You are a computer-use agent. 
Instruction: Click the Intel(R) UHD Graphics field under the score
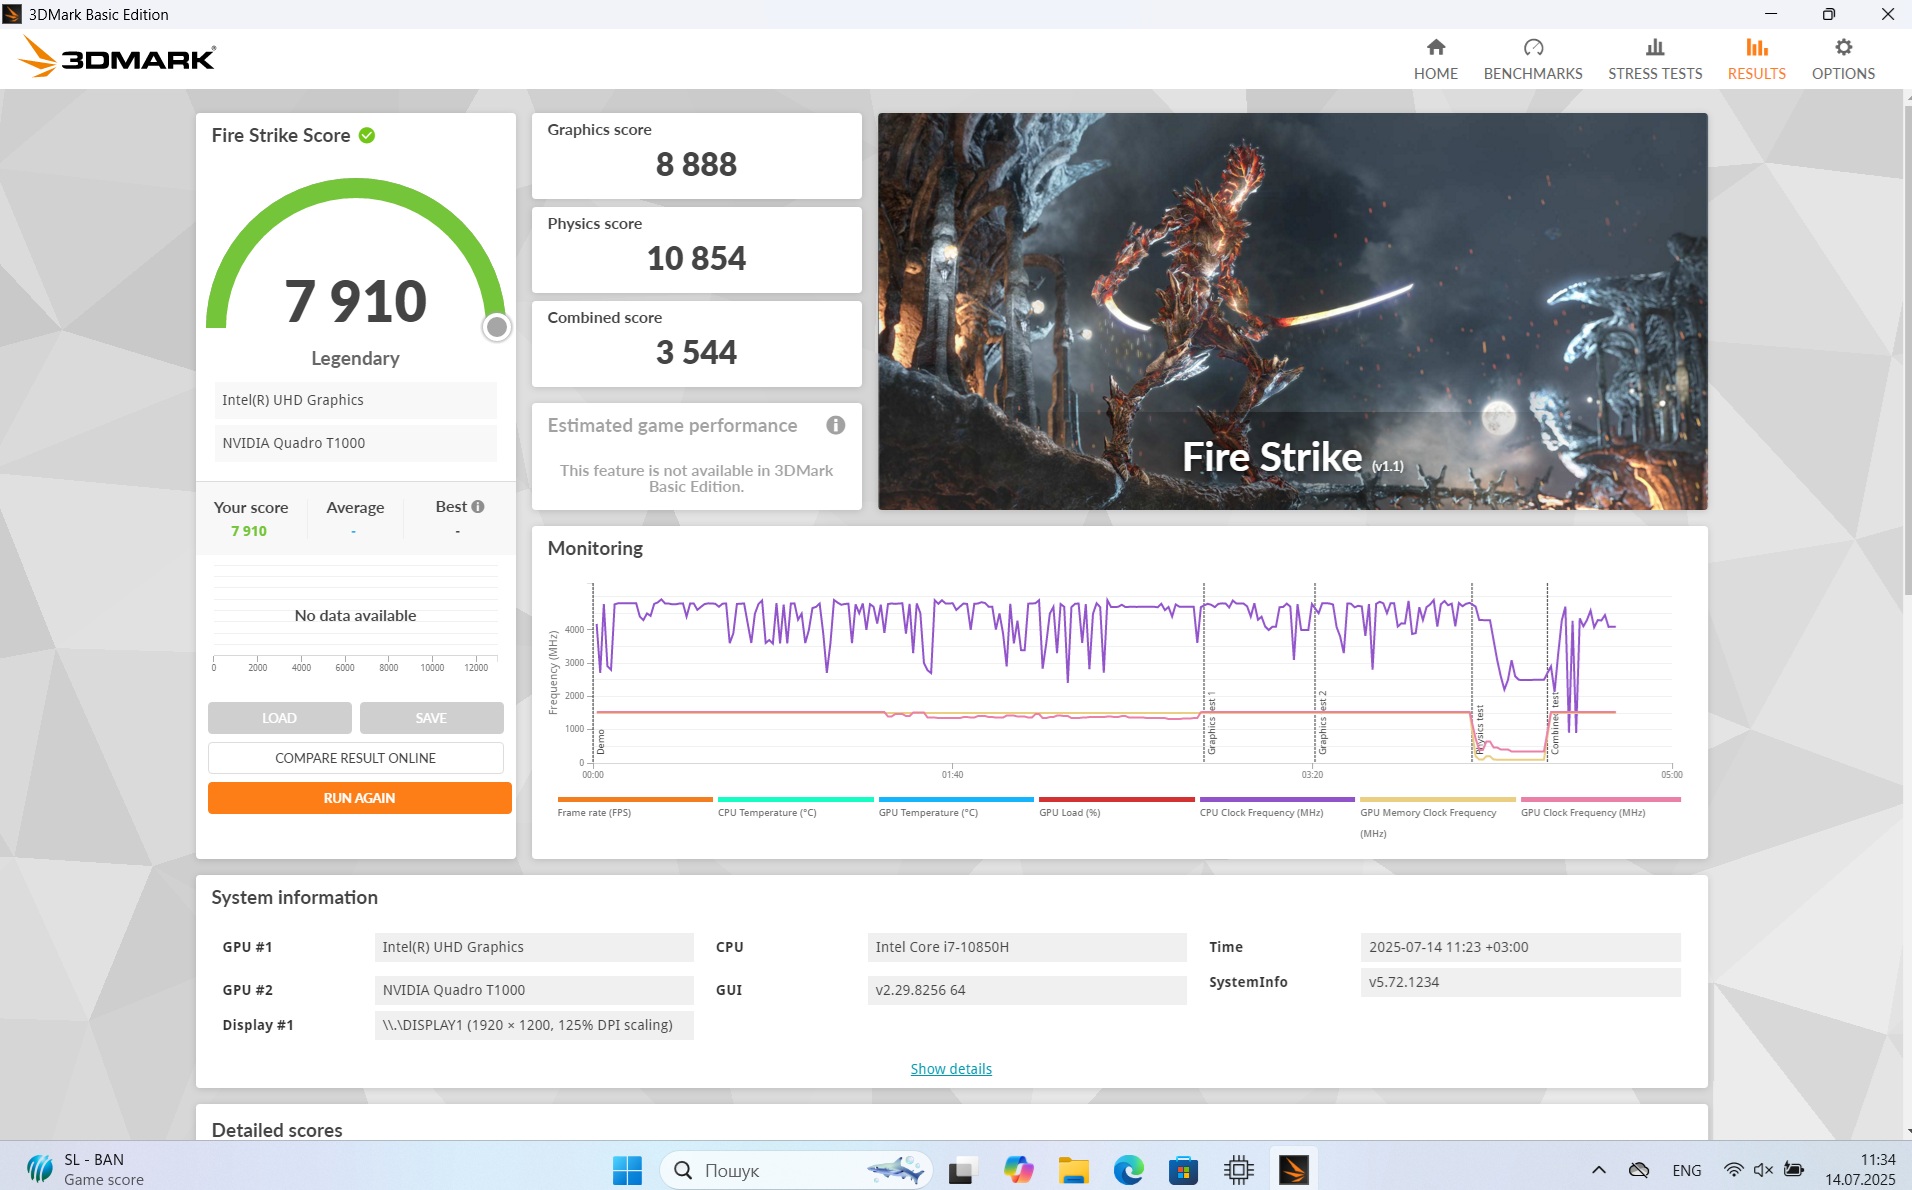tap(355, 400)
